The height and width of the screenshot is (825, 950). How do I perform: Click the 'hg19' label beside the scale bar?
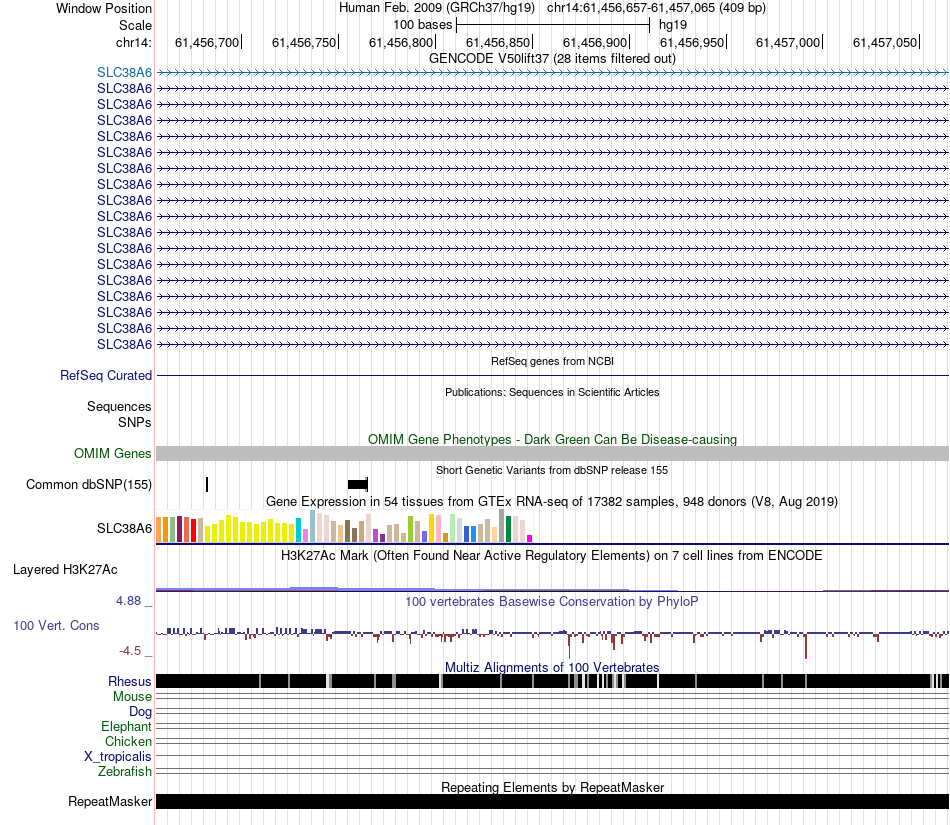673,25
